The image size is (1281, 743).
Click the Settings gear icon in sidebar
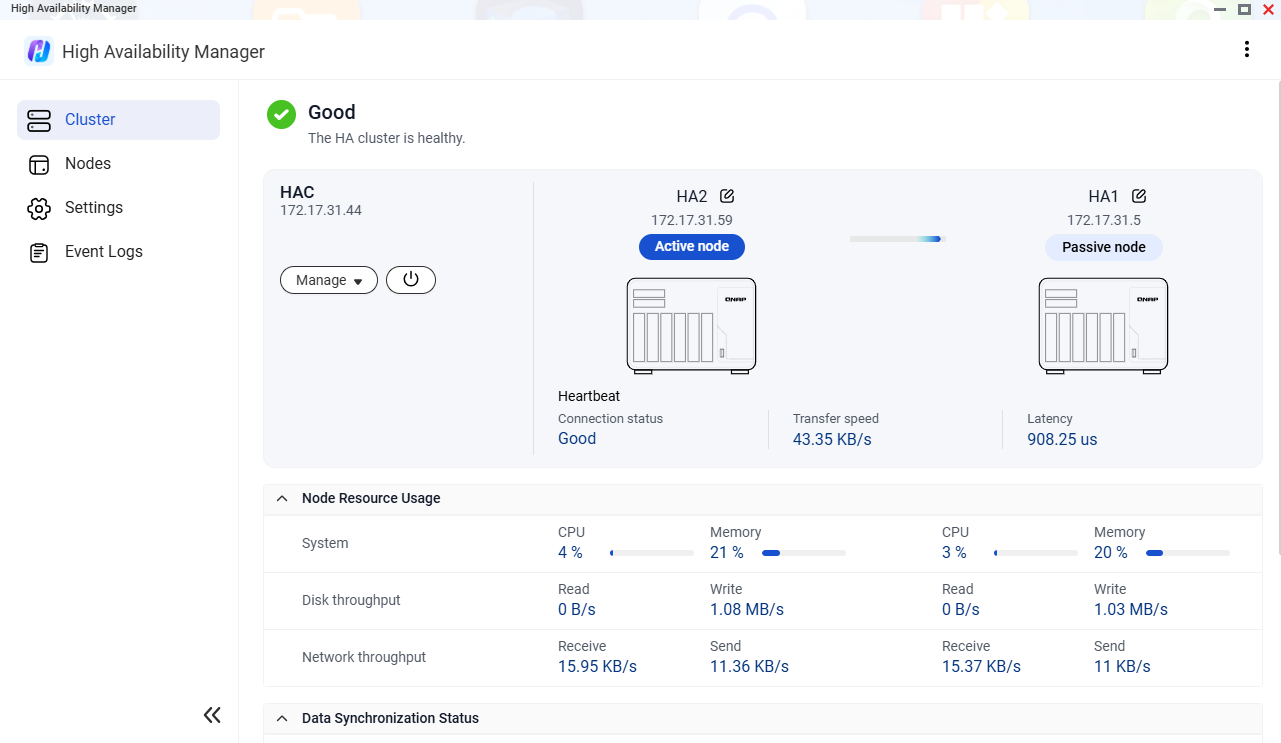pyautogui.click(x=39, y=208)
